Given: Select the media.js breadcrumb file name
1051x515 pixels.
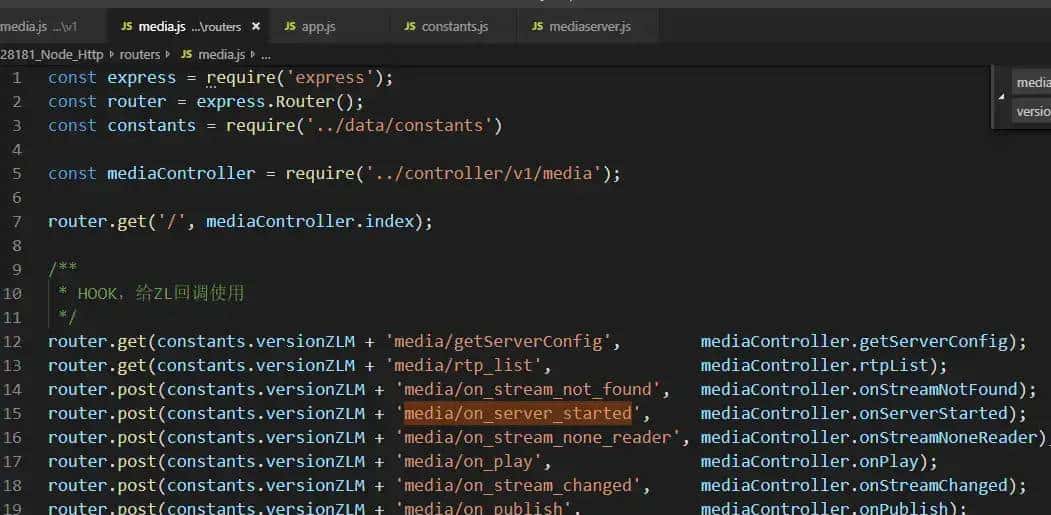Looking at the screenshot, I should (x=221, y=54).
